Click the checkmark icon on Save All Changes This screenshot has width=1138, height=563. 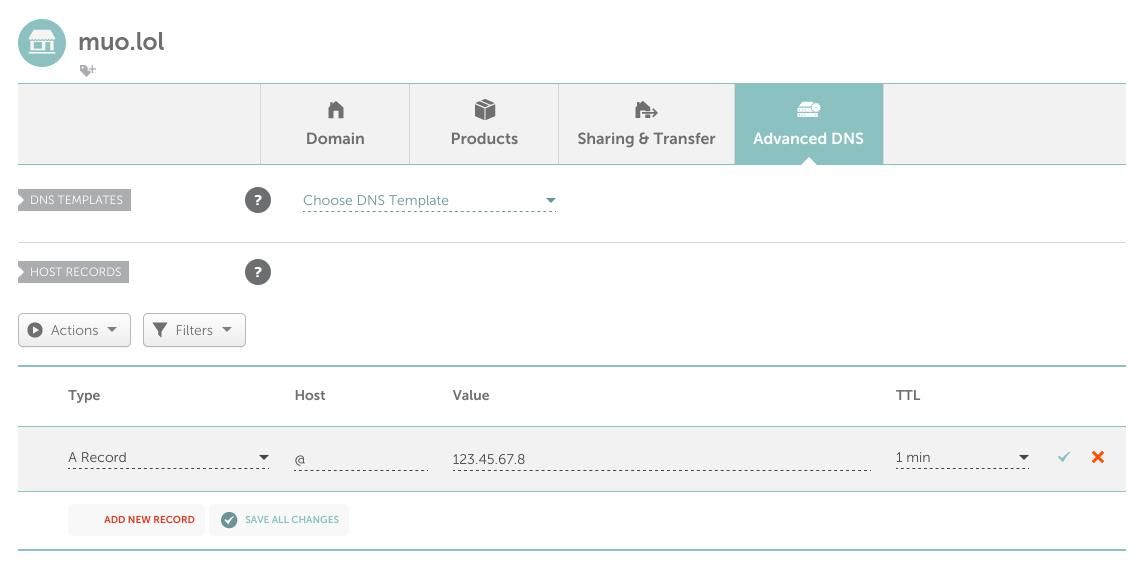pos(229,520)
